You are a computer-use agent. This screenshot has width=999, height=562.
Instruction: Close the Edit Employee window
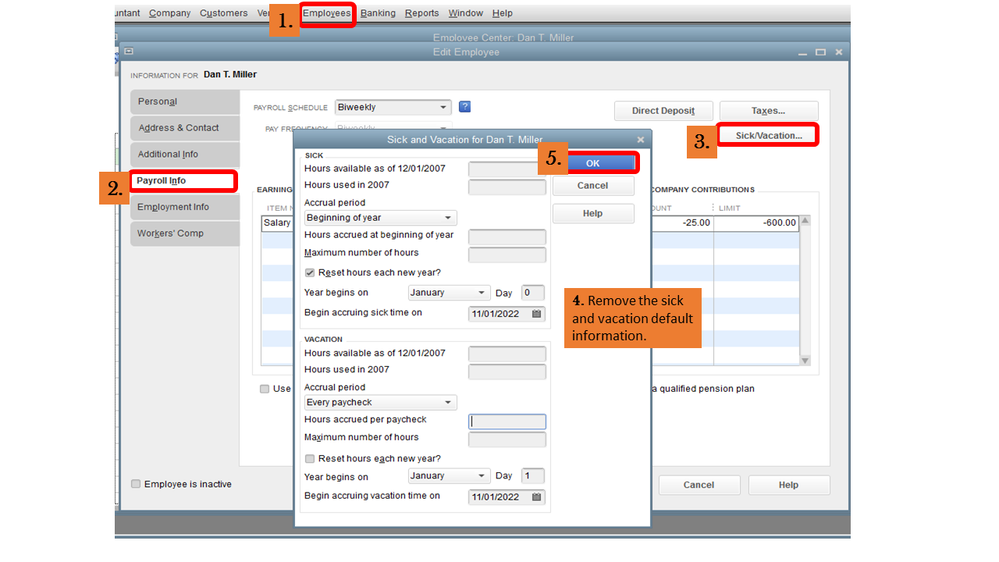click(838, 52)
